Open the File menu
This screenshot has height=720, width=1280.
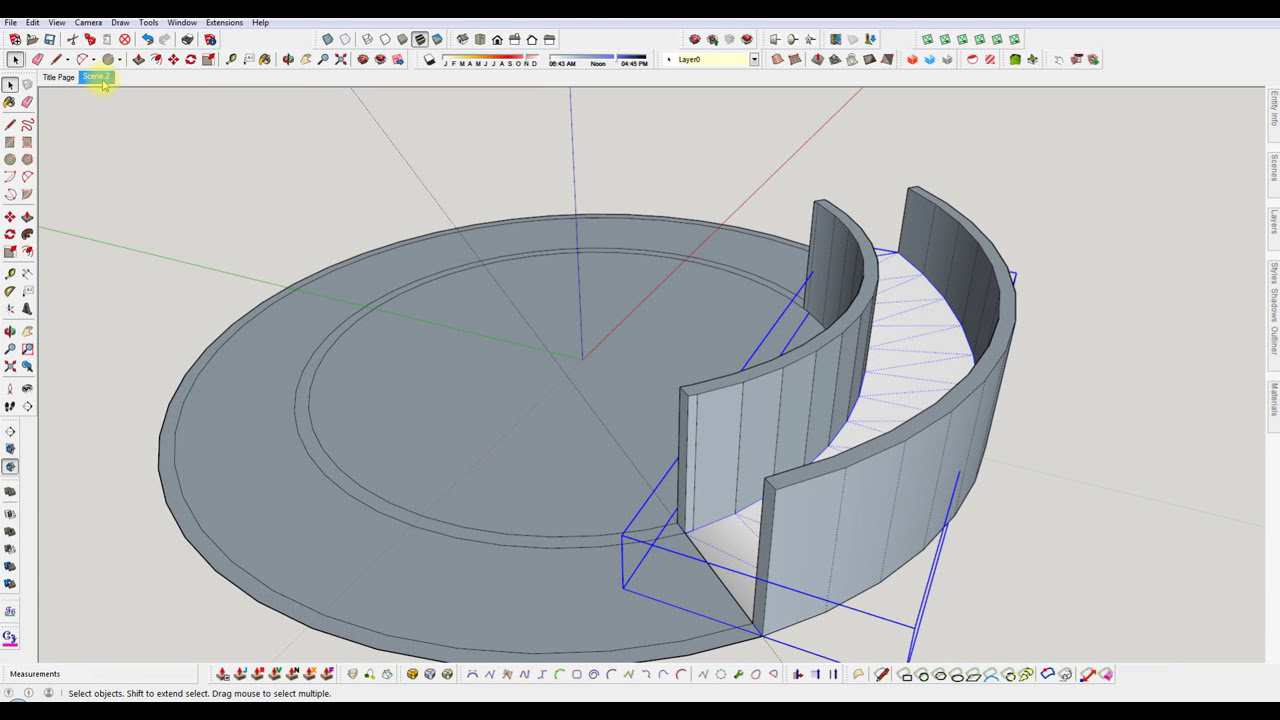tap(10, 22)
